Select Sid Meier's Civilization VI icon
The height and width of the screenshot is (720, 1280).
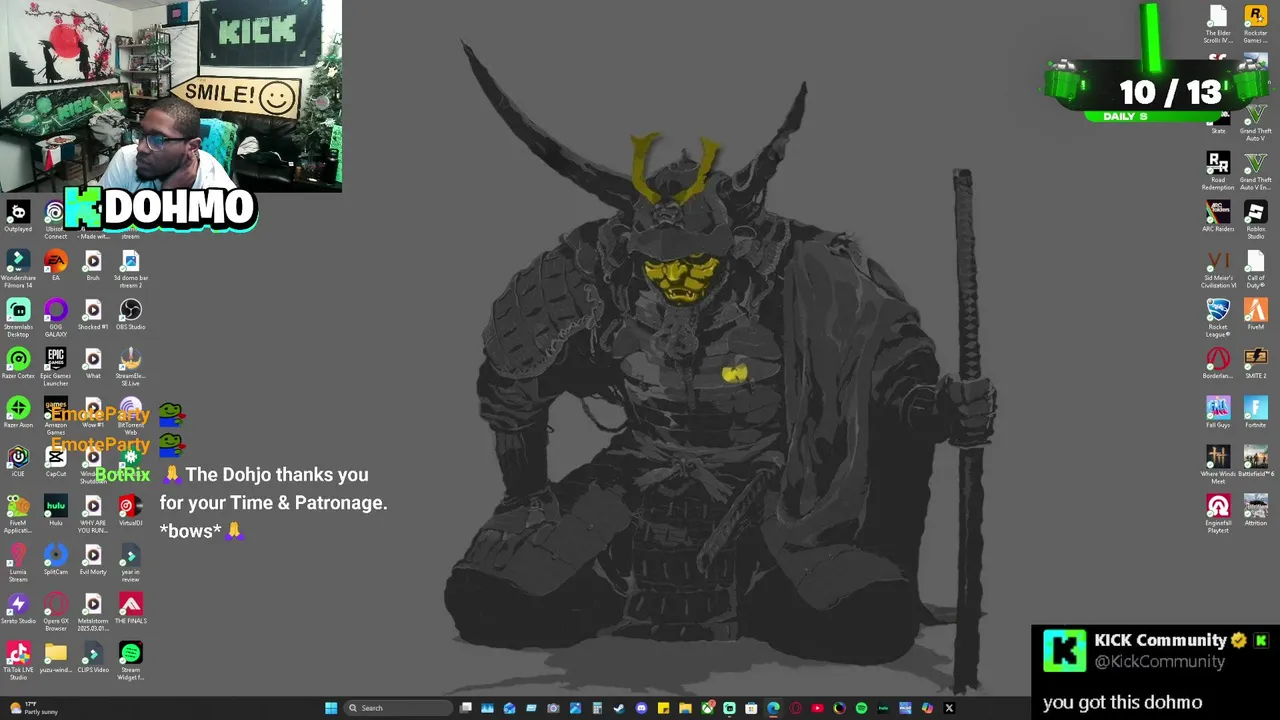pyautogui.click(x=1218, y=269)
